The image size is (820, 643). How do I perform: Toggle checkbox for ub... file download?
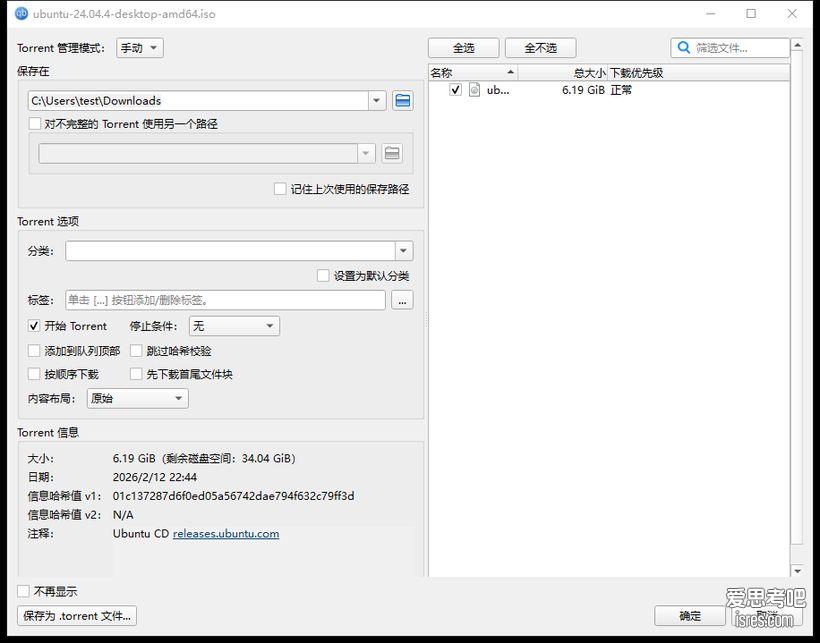click(455, 90)
